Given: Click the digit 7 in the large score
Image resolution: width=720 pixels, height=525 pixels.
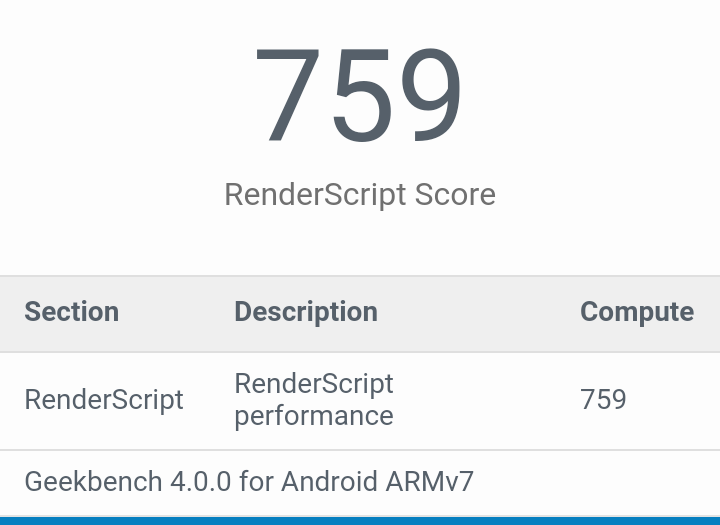Looking at the screenshot, I should 288,97.
